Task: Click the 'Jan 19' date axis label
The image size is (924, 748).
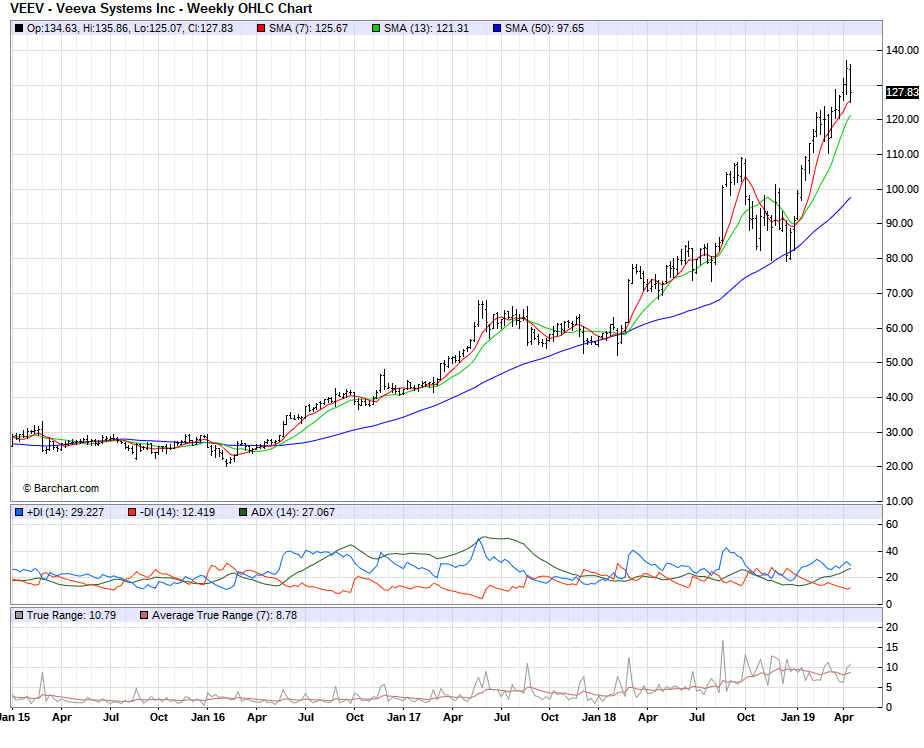Action: pyautogui.click(x=798, y=717)
